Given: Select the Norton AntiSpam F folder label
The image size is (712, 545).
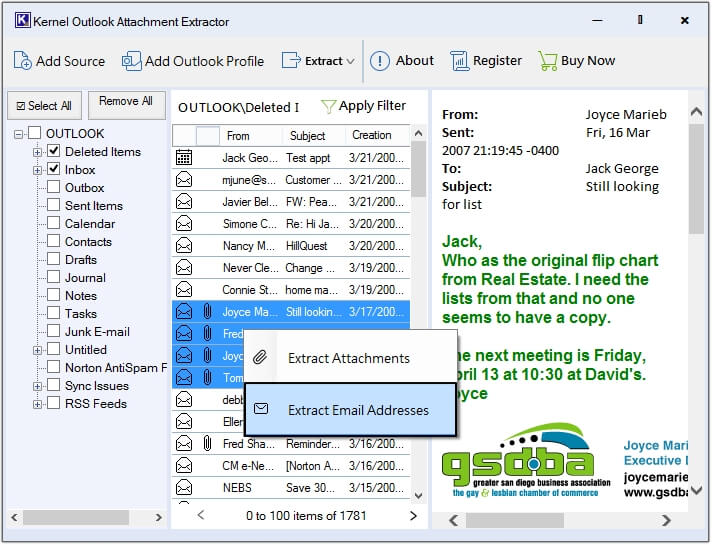Looking at the screenshot, I should point(116,367).
